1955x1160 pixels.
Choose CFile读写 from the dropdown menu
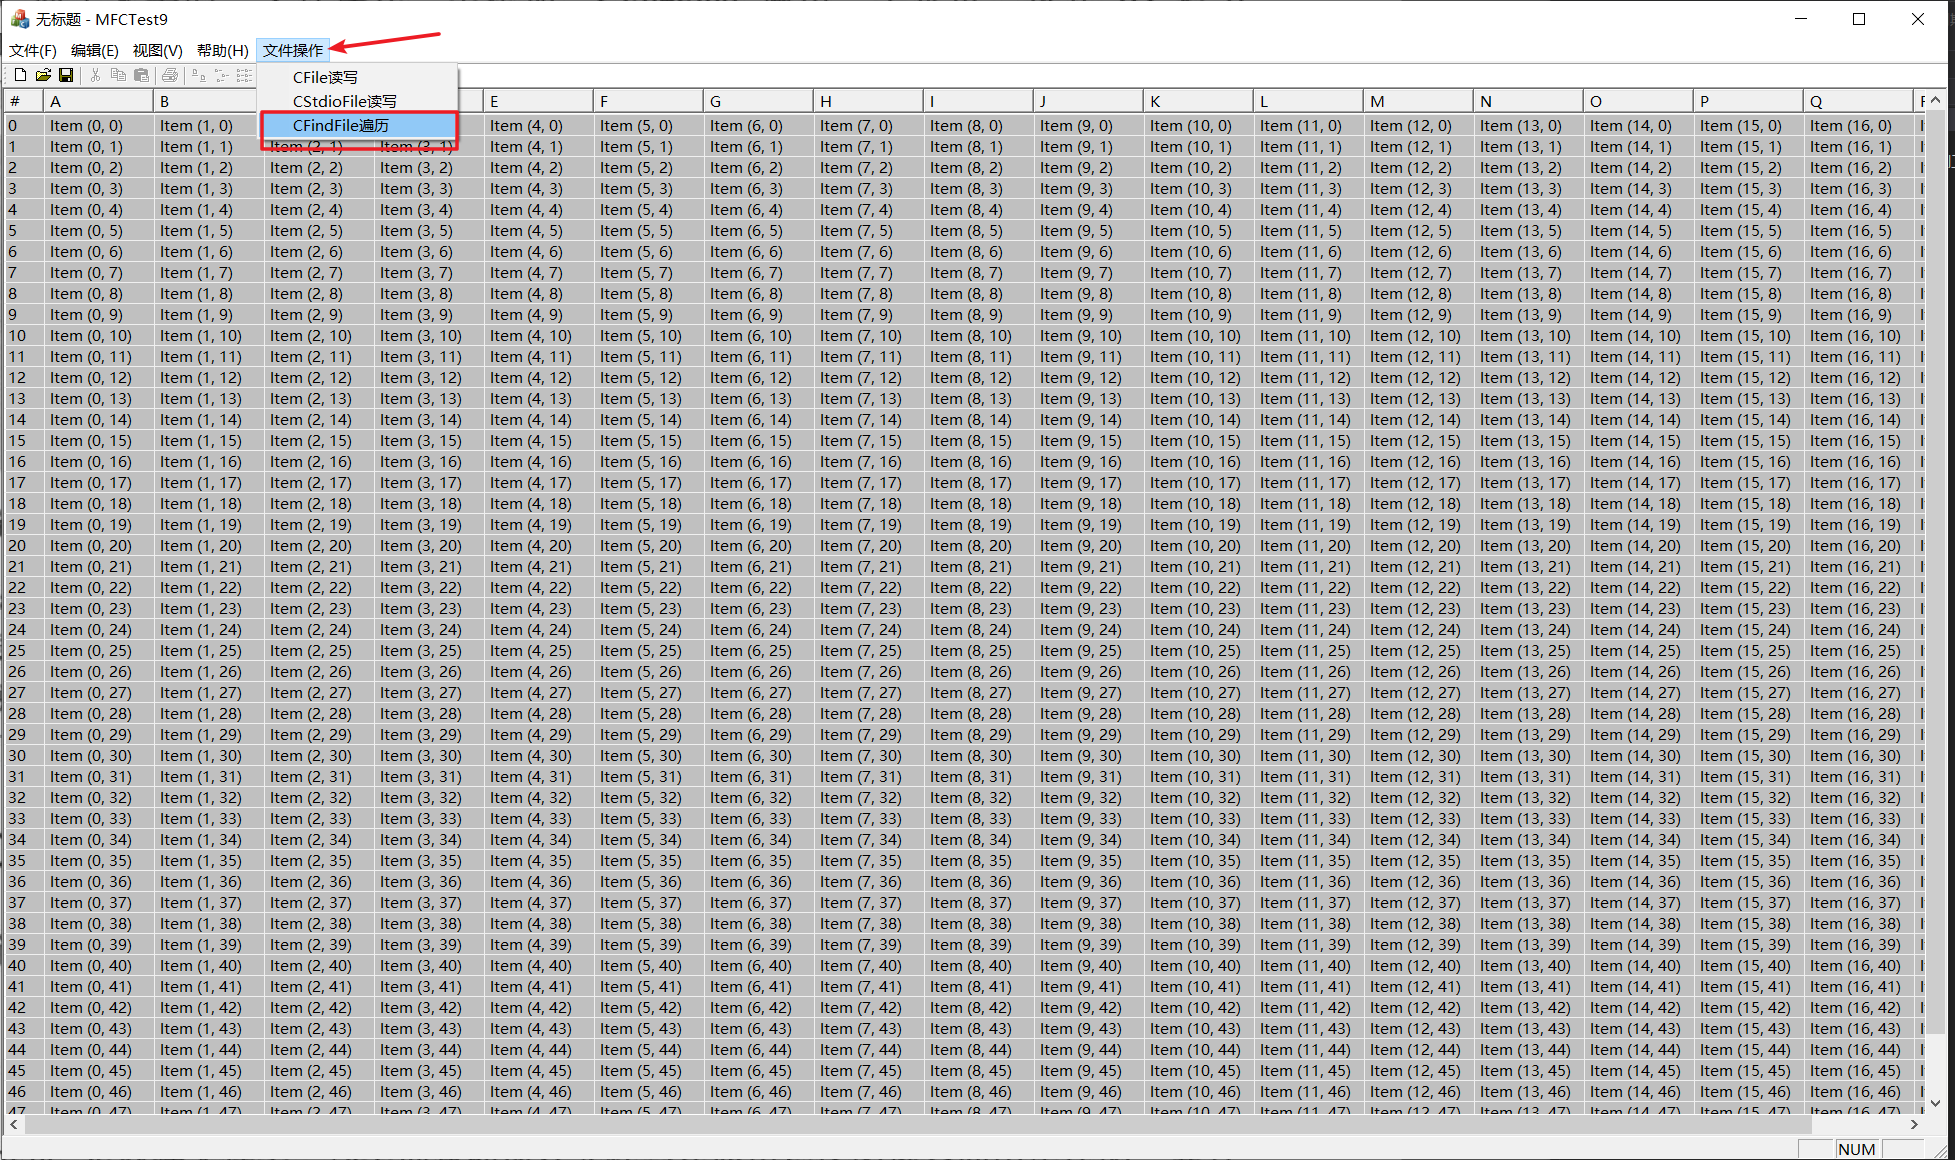pyautogui.click(x=325, y=77)
